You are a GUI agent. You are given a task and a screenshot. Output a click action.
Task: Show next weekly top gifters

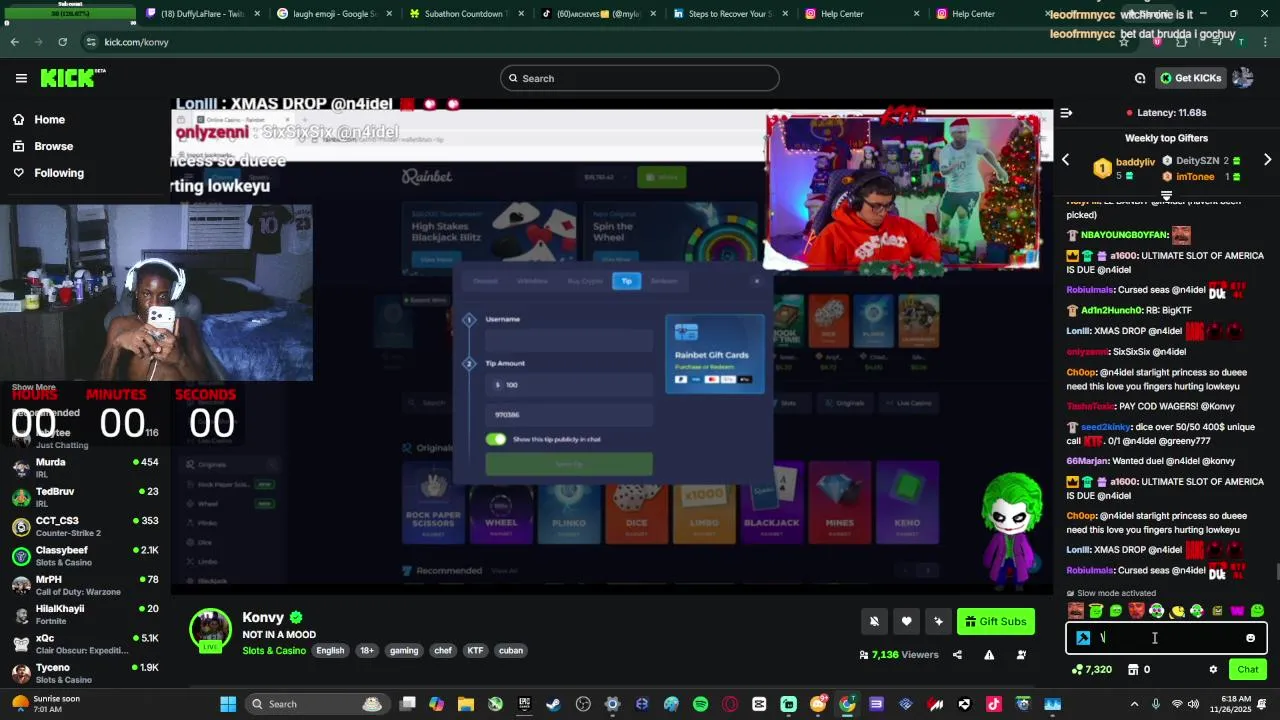pos(1267,160)
